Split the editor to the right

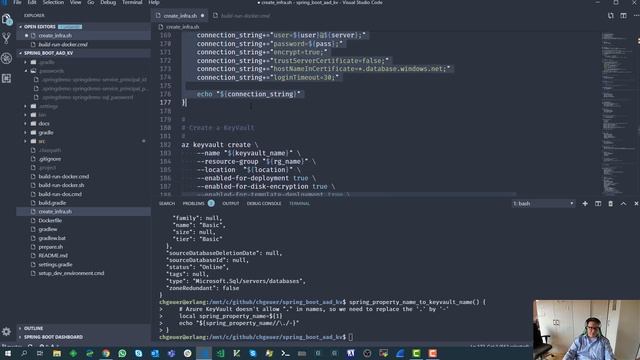tap(623, 16)
